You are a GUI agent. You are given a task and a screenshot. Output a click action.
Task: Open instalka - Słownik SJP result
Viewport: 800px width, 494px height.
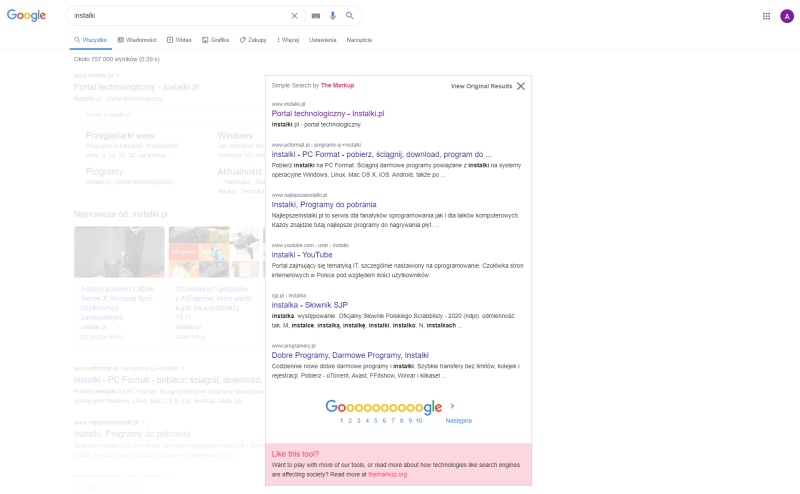point(309,305)
